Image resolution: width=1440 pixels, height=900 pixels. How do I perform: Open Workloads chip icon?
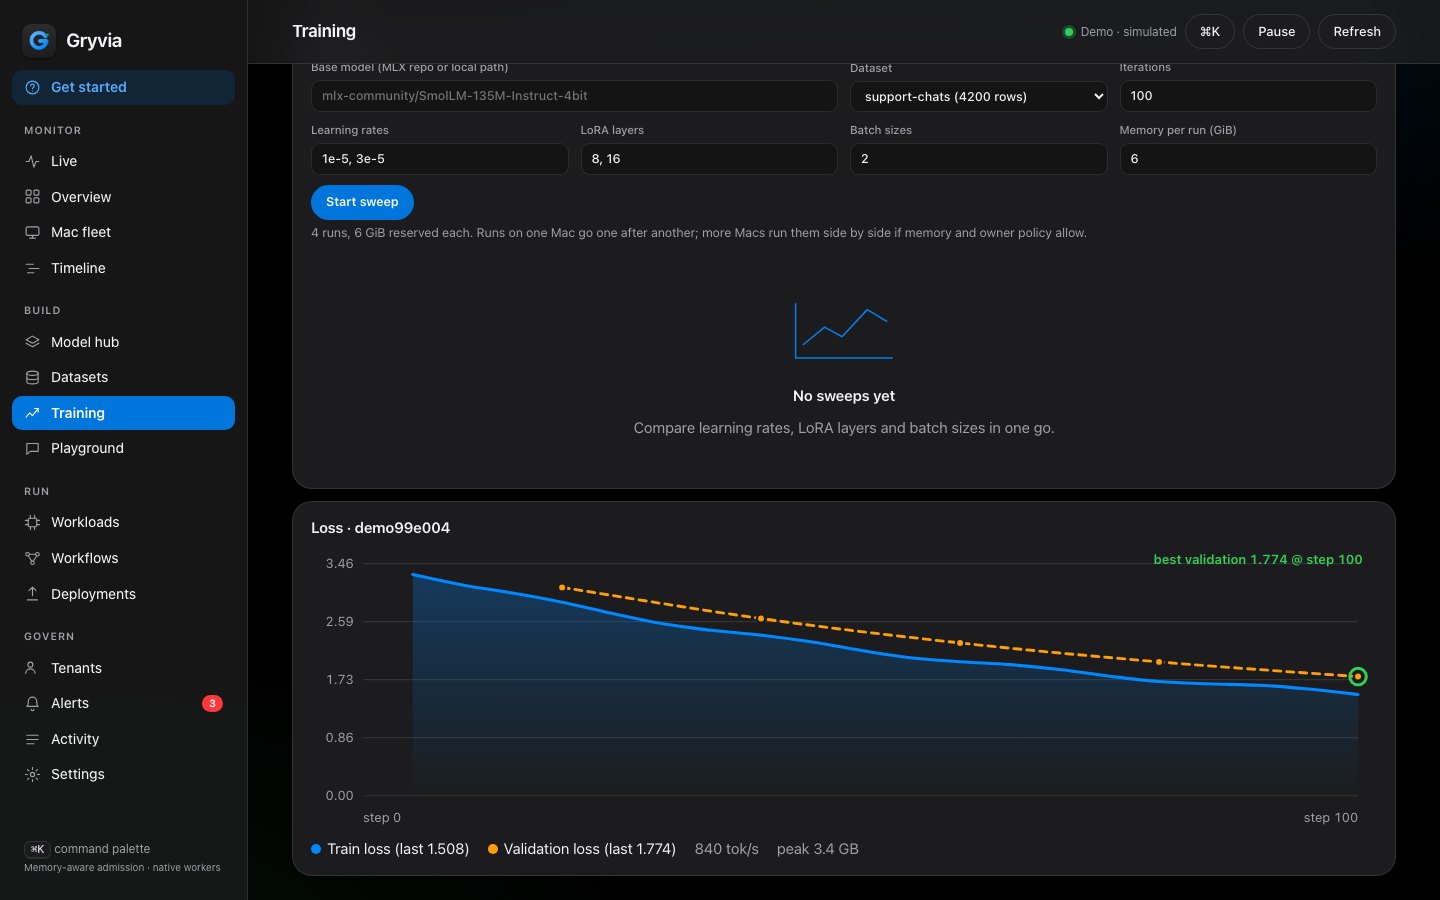[x=32, y=522]
